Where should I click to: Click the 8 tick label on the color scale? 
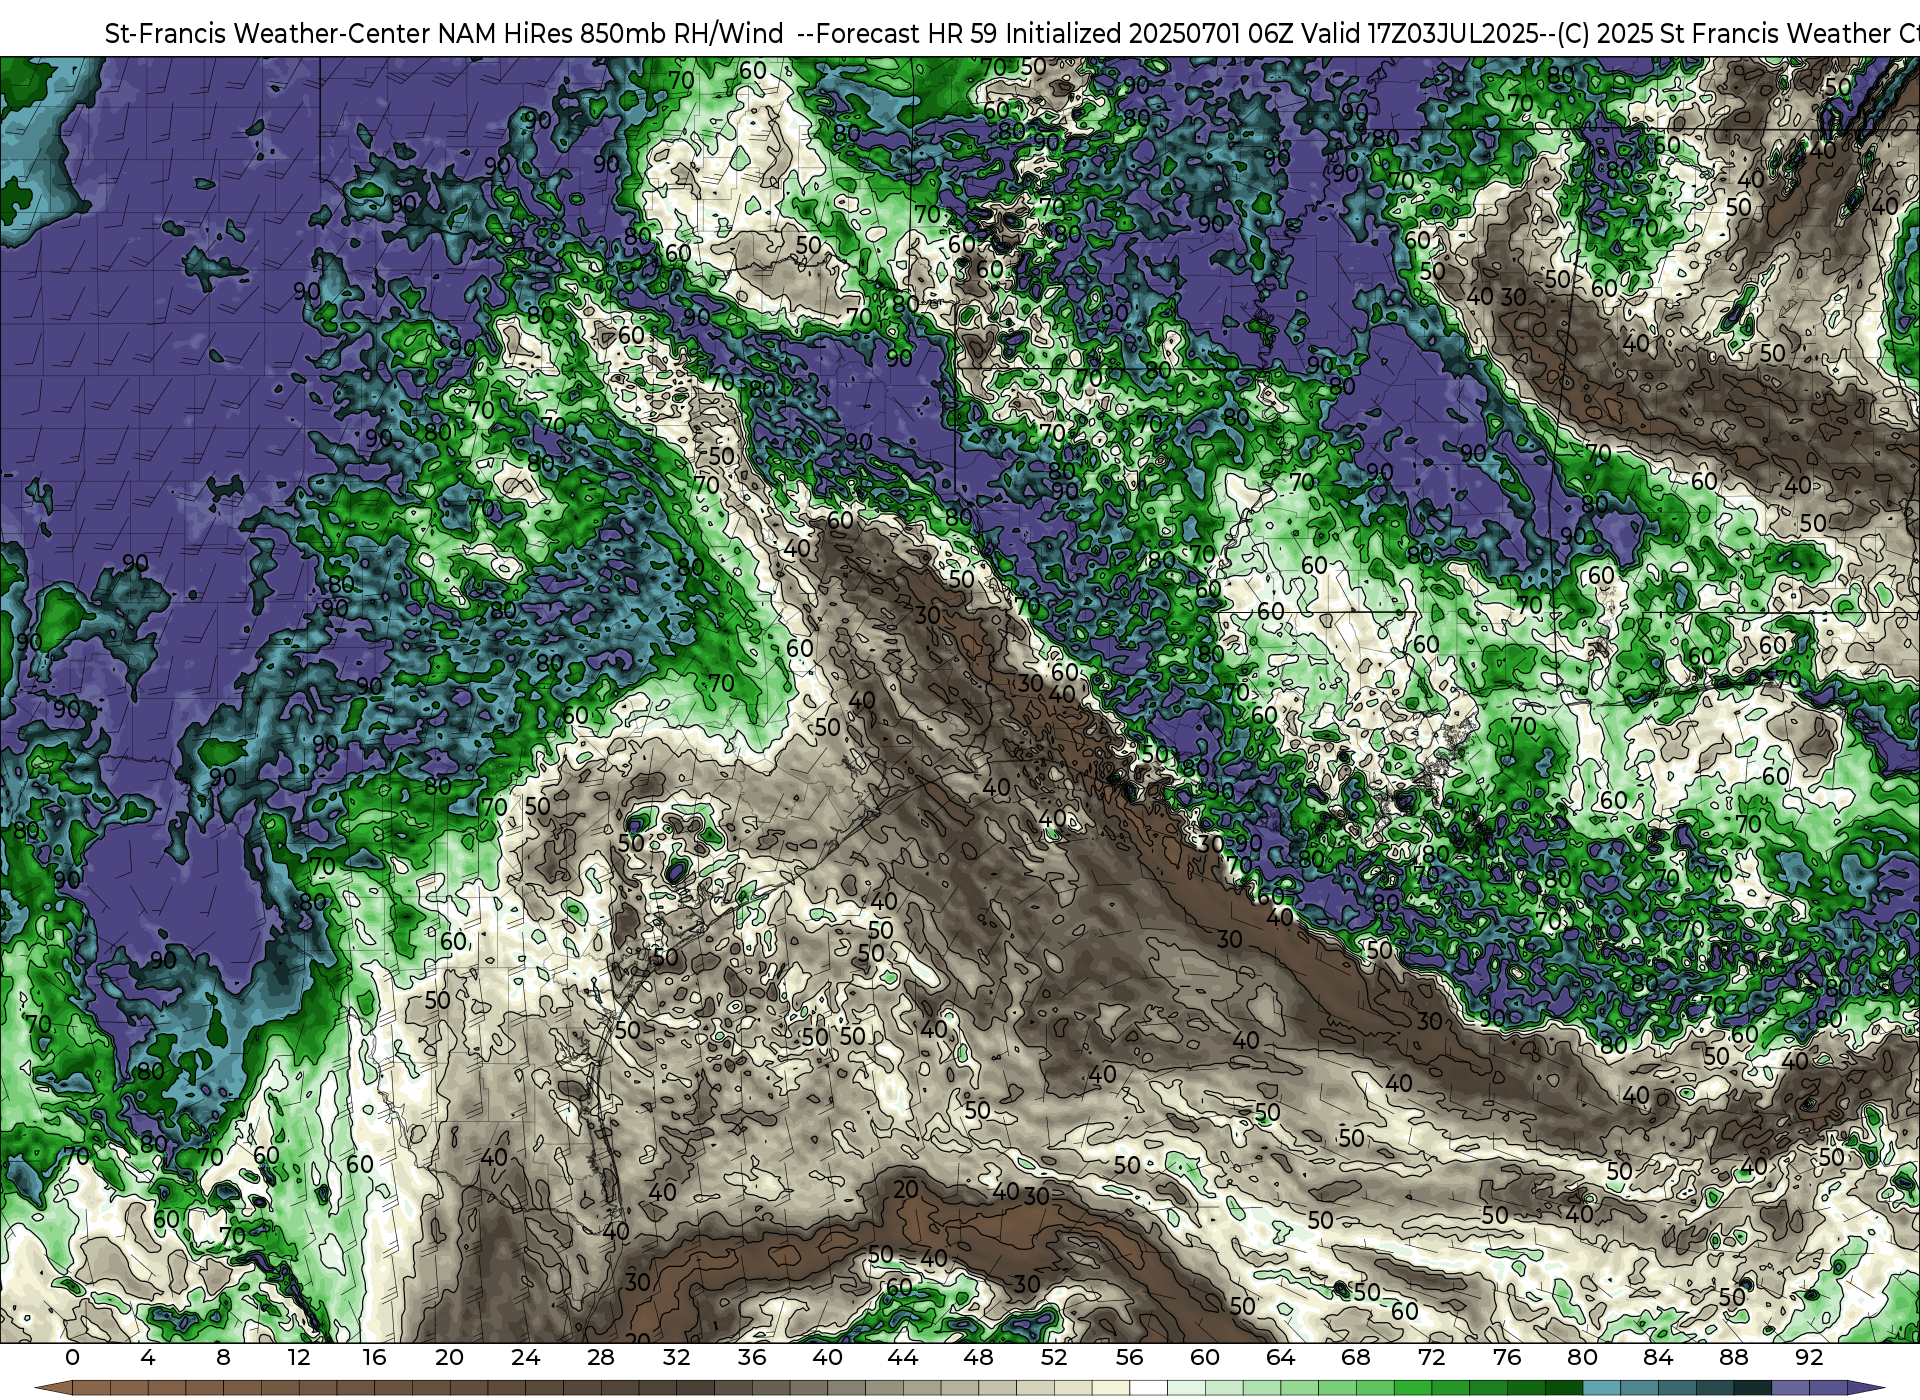pyautogui.click(x=223, y=1358)
